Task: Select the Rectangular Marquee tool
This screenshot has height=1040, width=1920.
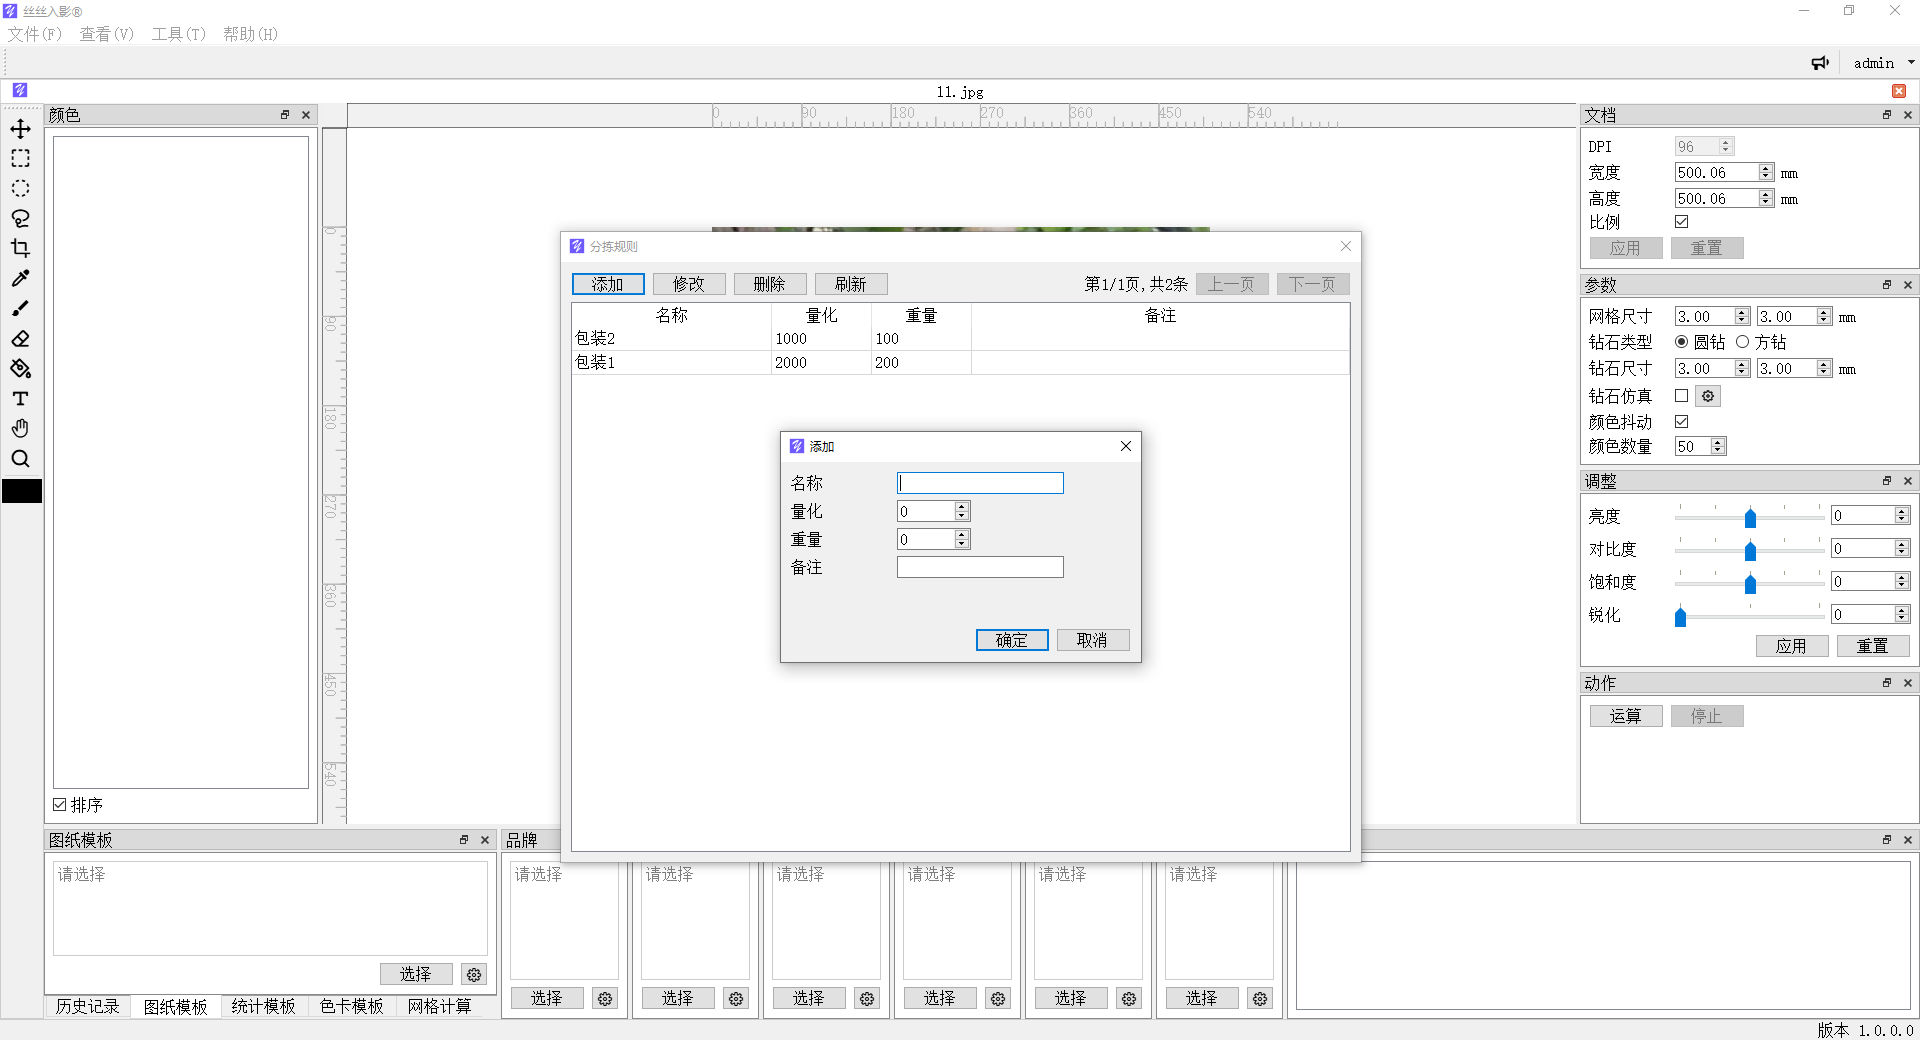Action: coord(20,159)
